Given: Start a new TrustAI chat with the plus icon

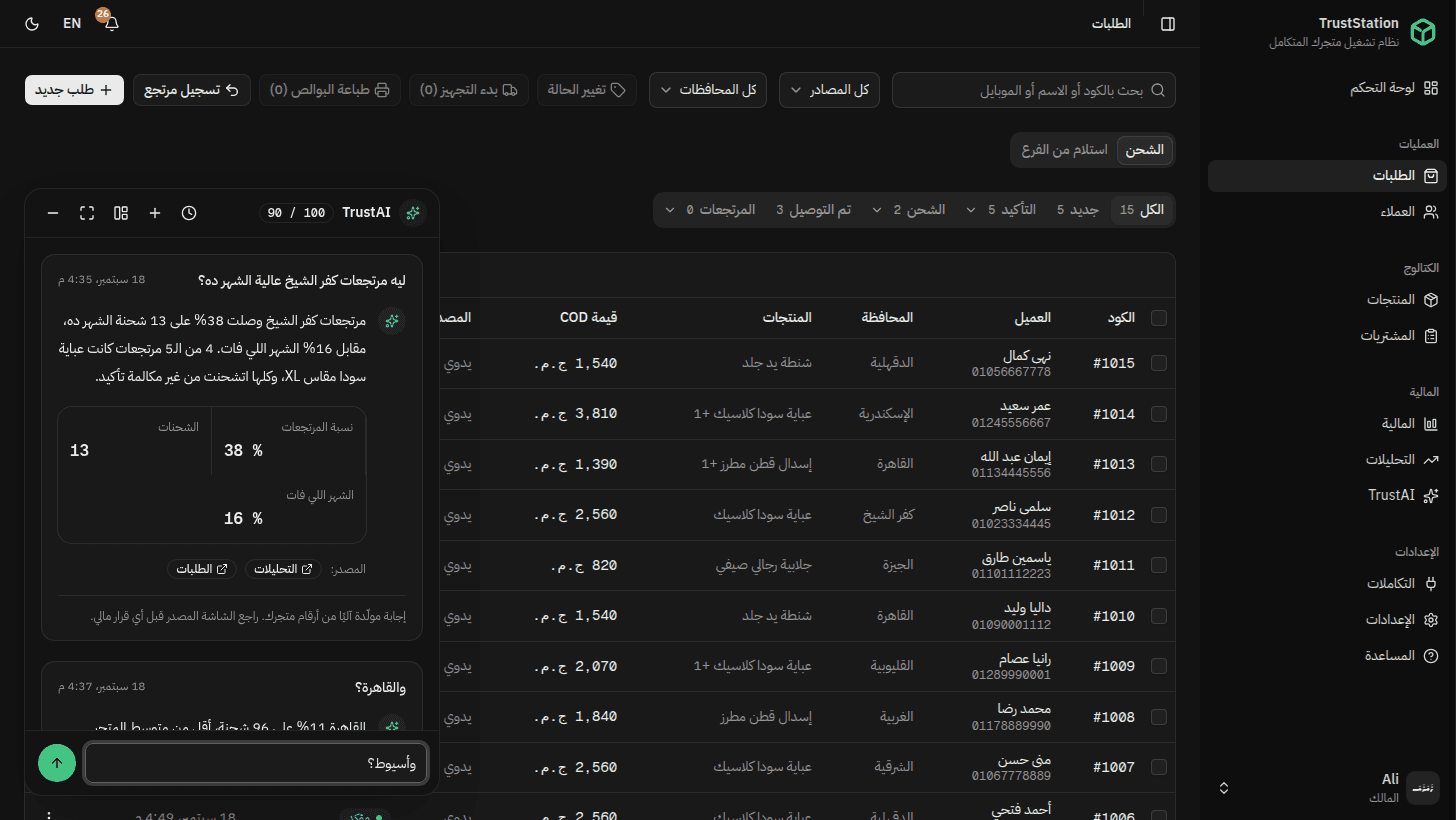Looking at the screenshot, I should (155, 213).
